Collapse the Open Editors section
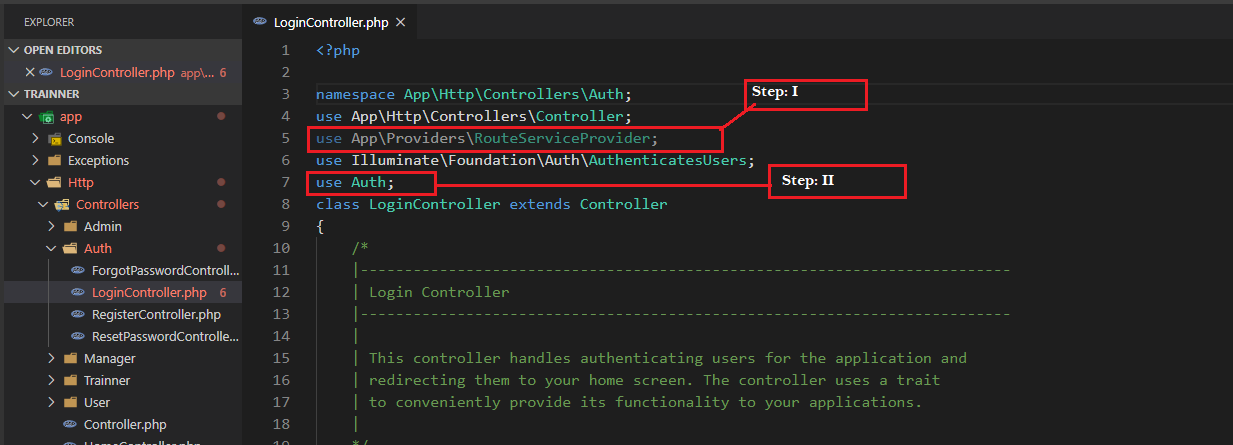This screenshot has width=1233, height=445. tap(14, 50)
